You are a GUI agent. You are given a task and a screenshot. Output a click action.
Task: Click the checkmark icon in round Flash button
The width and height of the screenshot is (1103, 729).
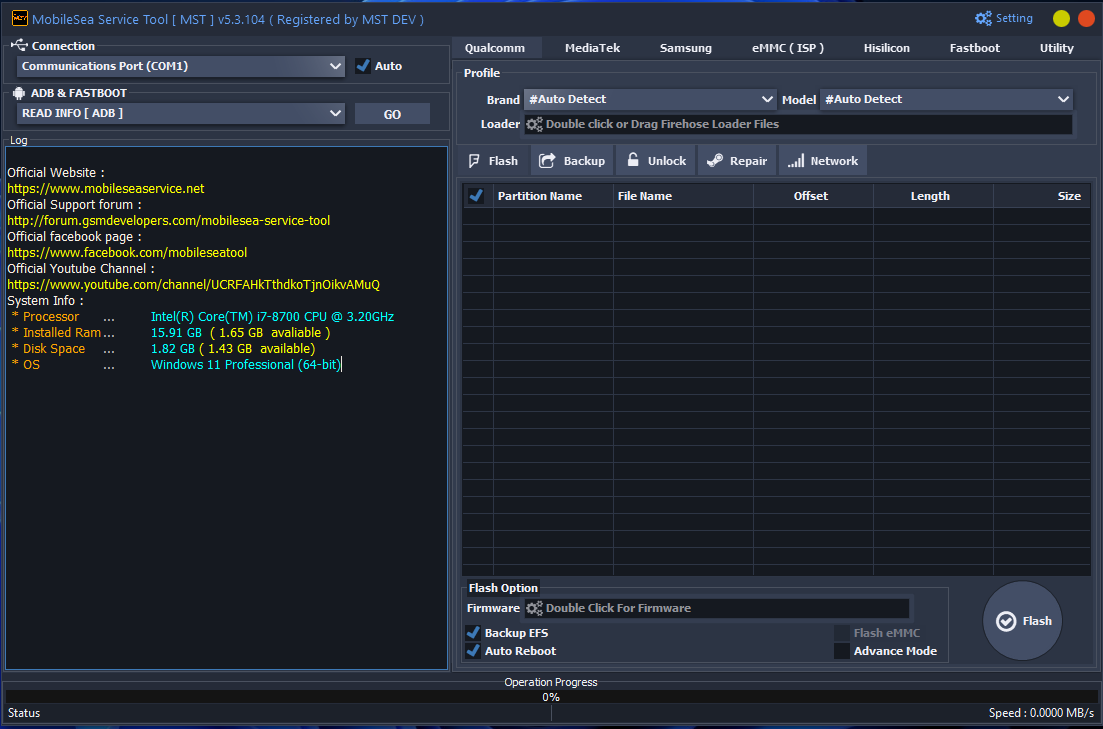[1006, 621]
